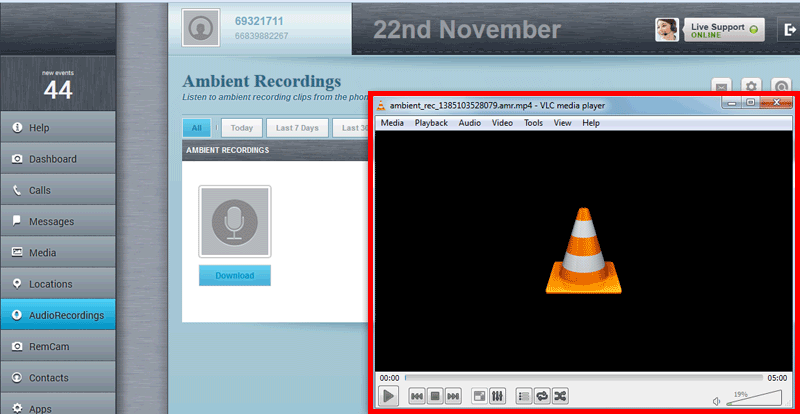Open VLC extended settings equalizer icon
800x414 pixels.
click(497, 396)
